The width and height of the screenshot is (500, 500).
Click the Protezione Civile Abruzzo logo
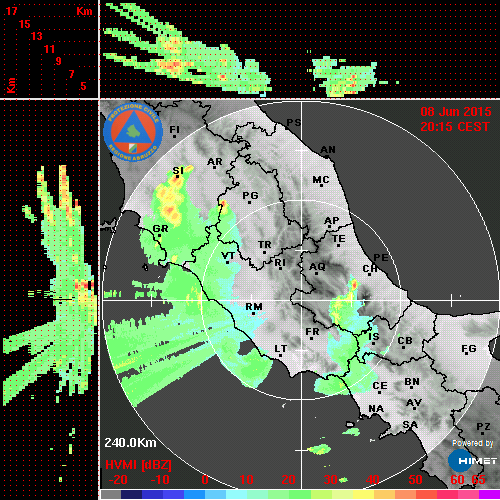133,132
